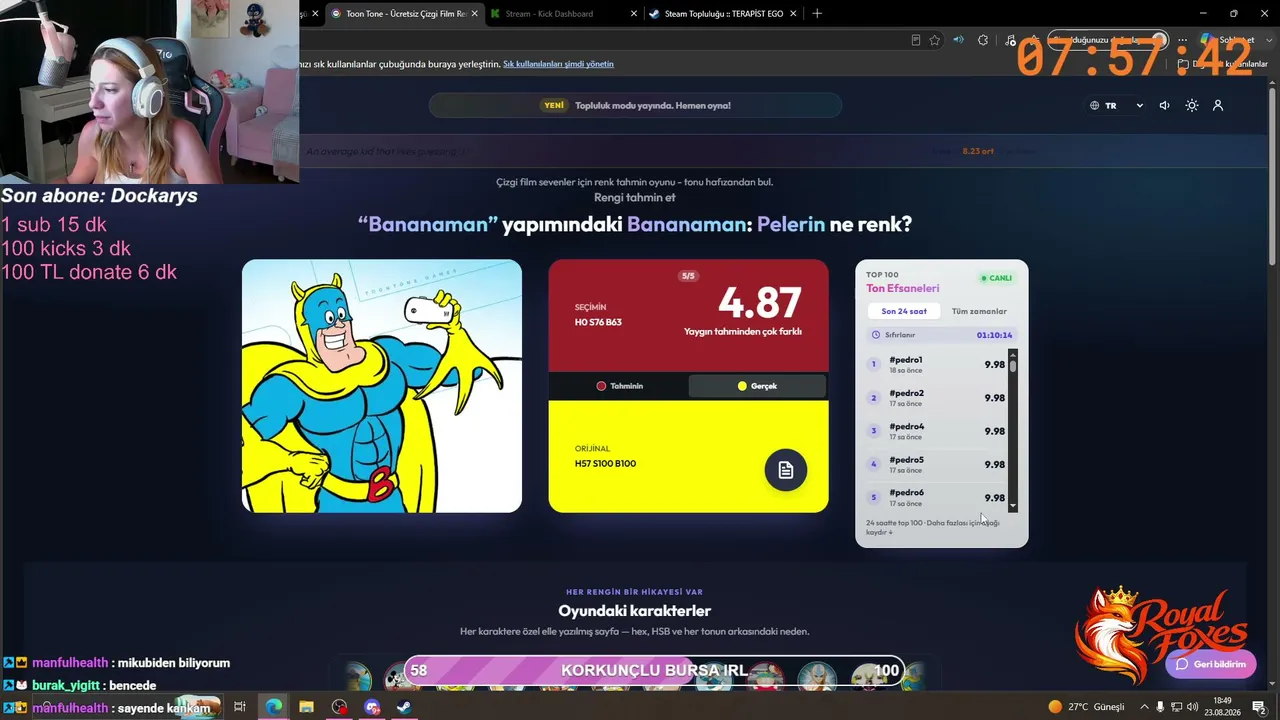Open the browser extensions puzzle icon
1280x720 pixels.
pyautogui.click(x=983, y=40)
